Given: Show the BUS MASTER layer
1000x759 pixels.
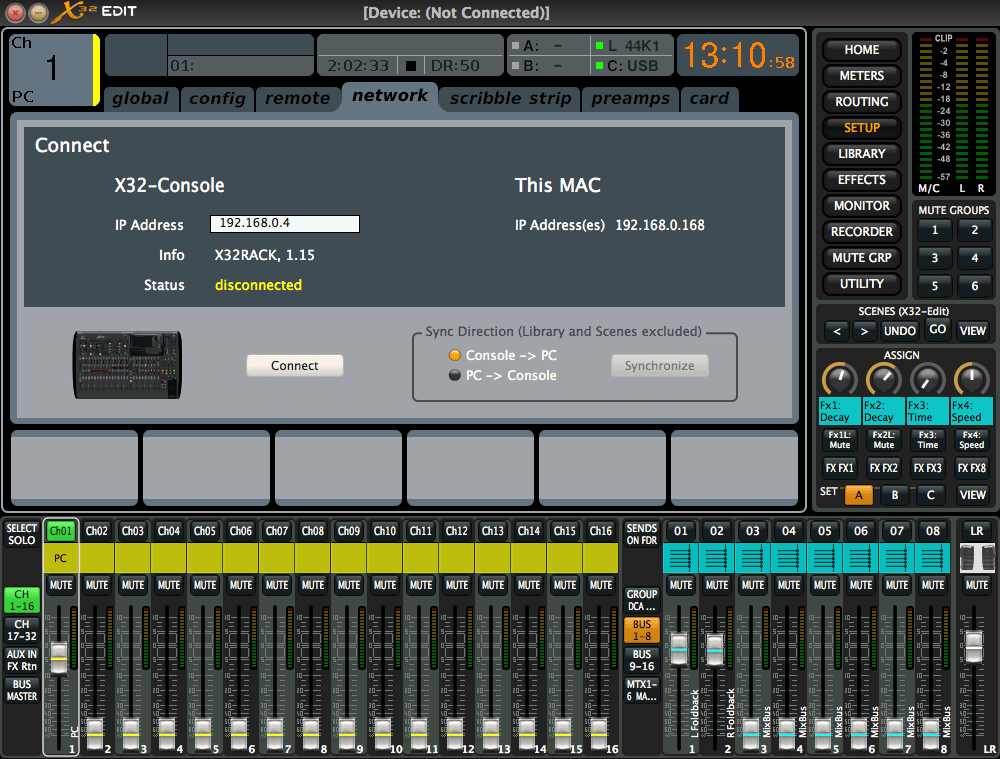Looking at the screenshot, I should (x=22, y=690).
